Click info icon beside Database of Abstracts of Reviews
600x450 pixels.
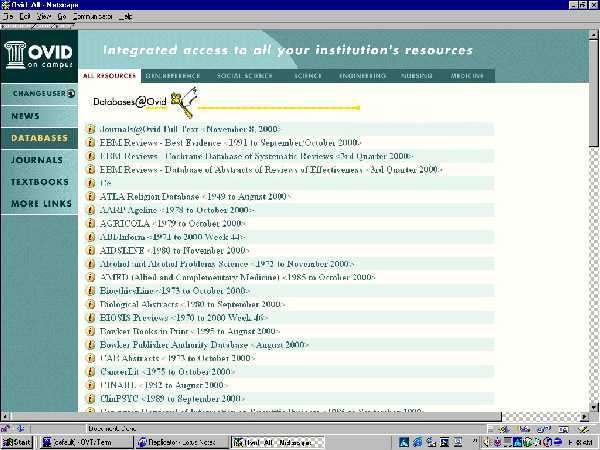(x=90, y=170)
